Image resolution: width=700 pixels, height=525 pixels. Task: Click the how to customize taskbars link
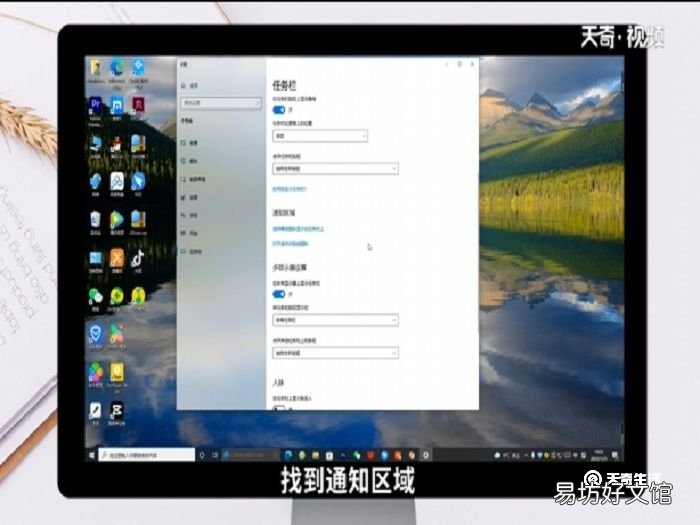[289, 189]
